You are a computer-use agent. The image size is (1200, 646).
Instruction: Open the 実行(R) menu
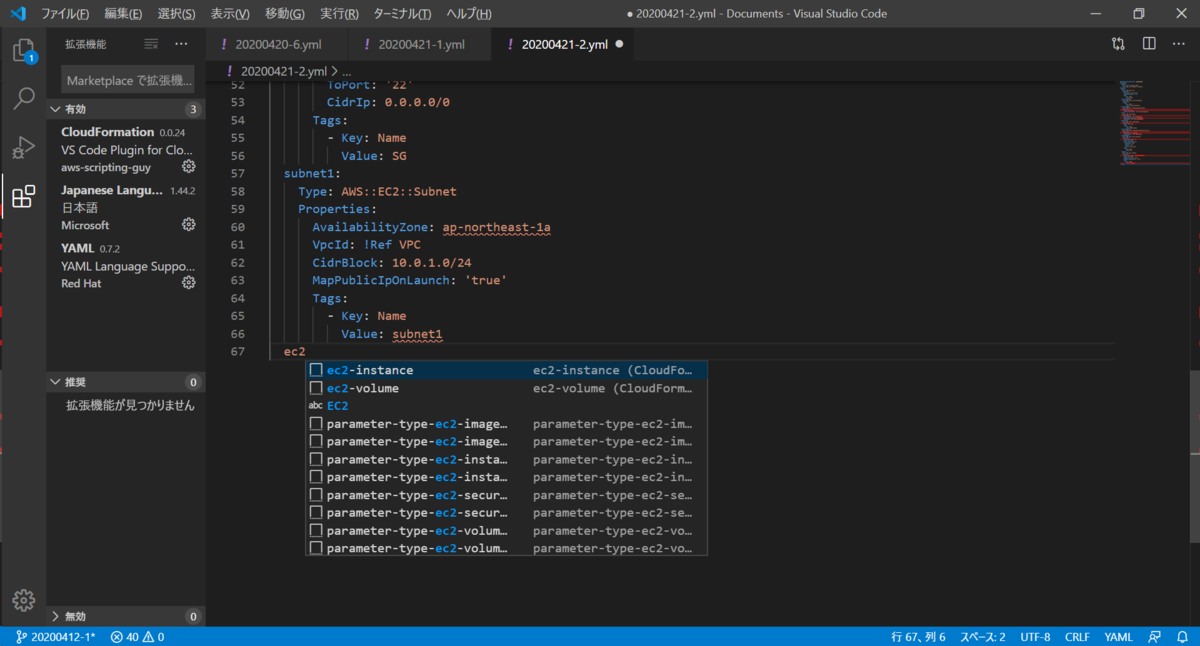click(340, 14)
